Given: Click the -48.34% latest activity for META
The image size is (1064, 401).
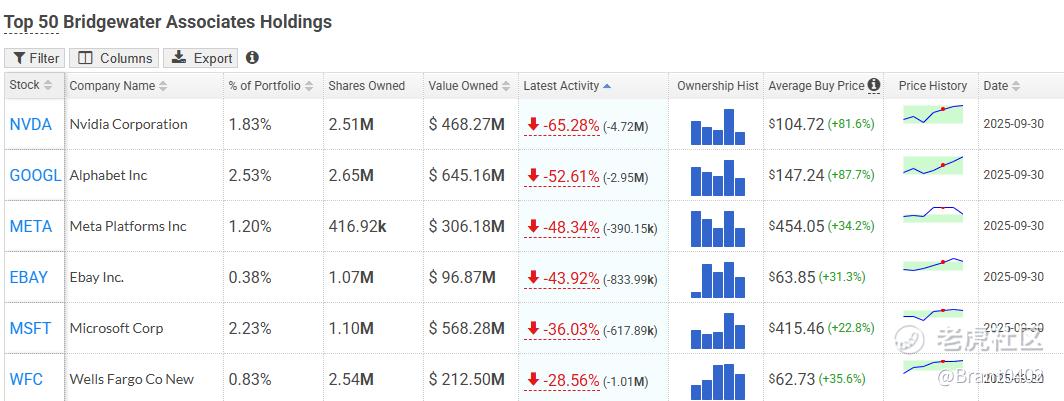Looking at the screenshot, I should (x=563, y=227).
